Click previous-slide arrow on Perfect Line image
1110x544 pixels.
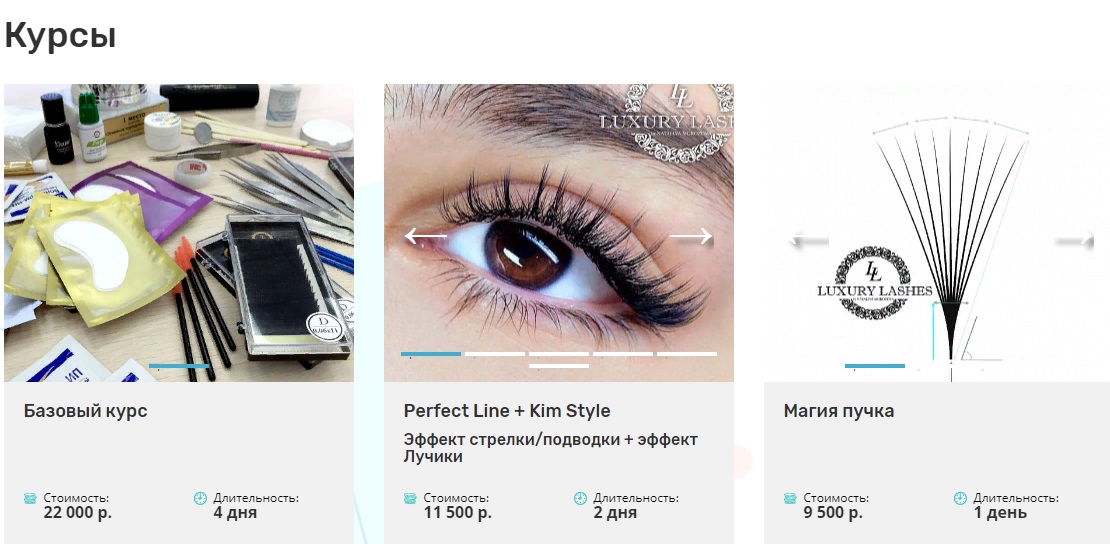[x=425, y=237]
